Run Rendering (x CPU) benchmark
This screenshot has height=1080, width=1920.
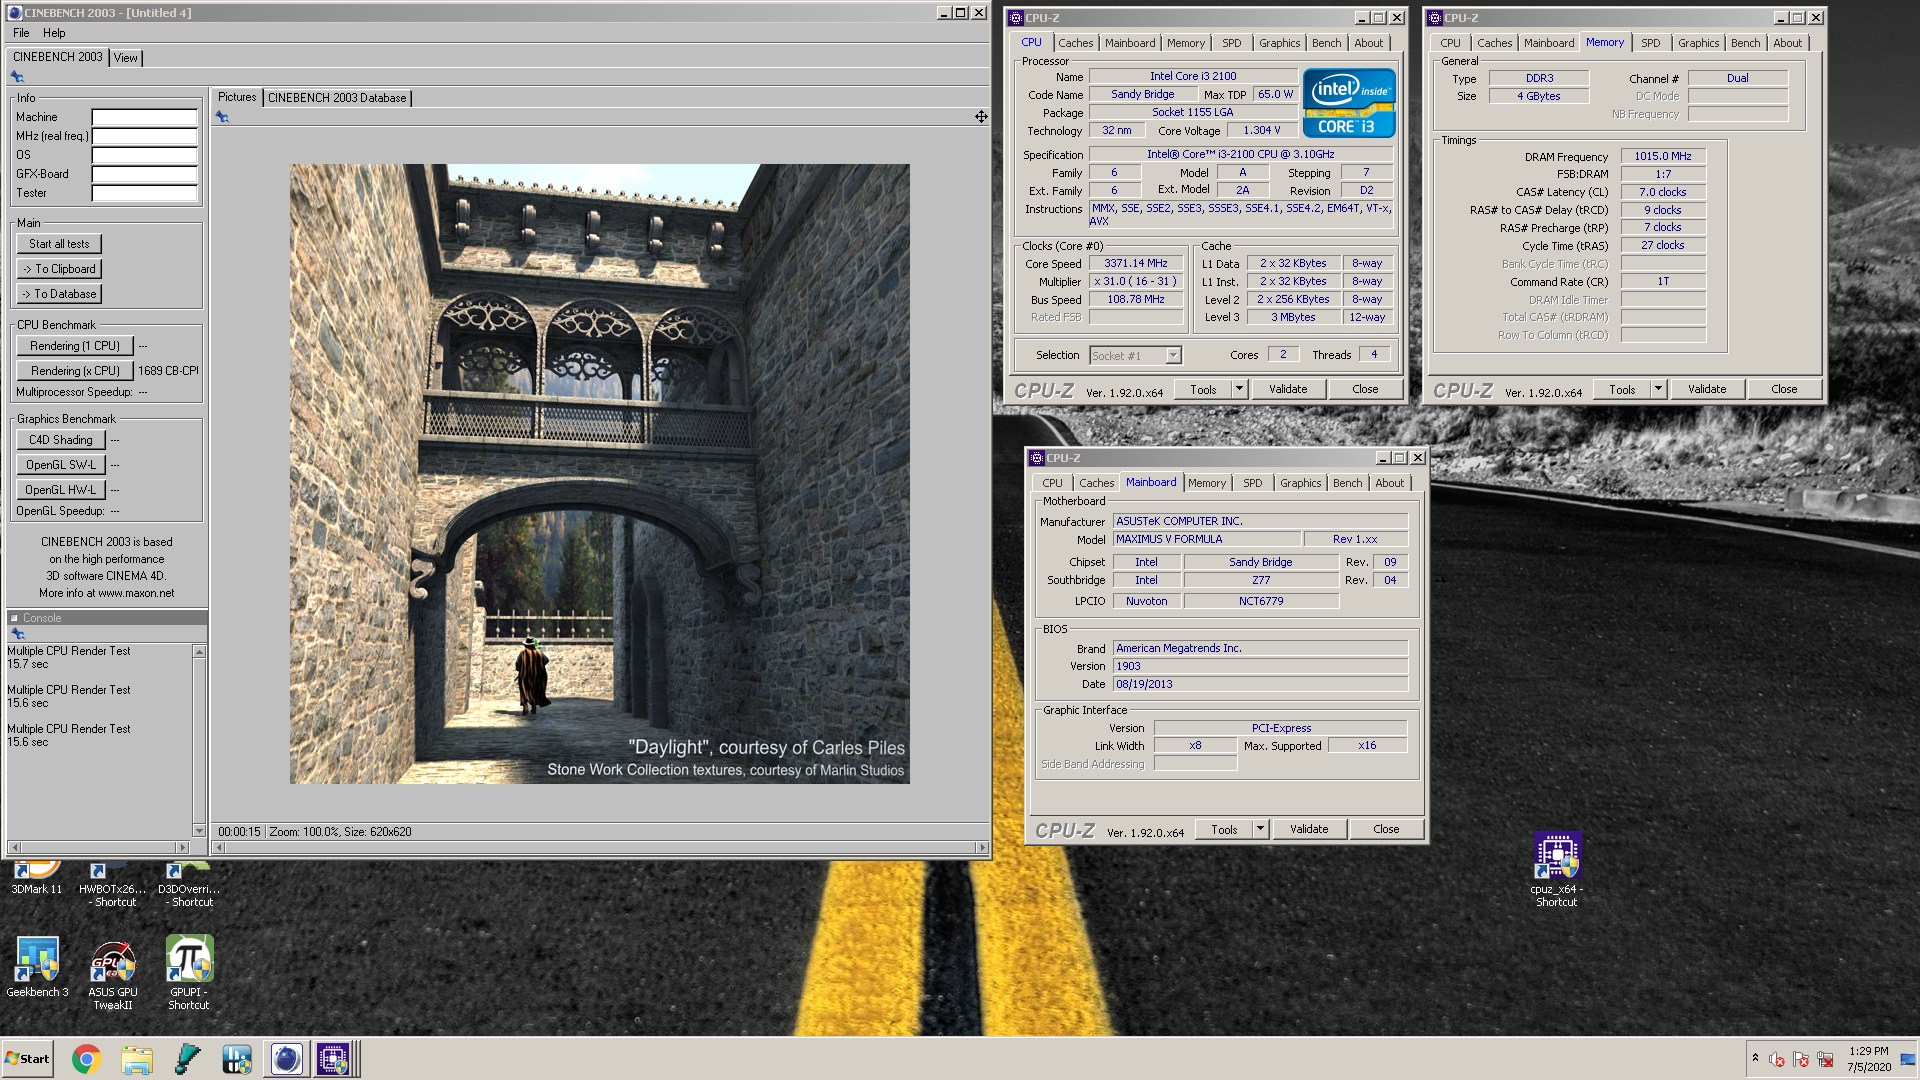75,371
